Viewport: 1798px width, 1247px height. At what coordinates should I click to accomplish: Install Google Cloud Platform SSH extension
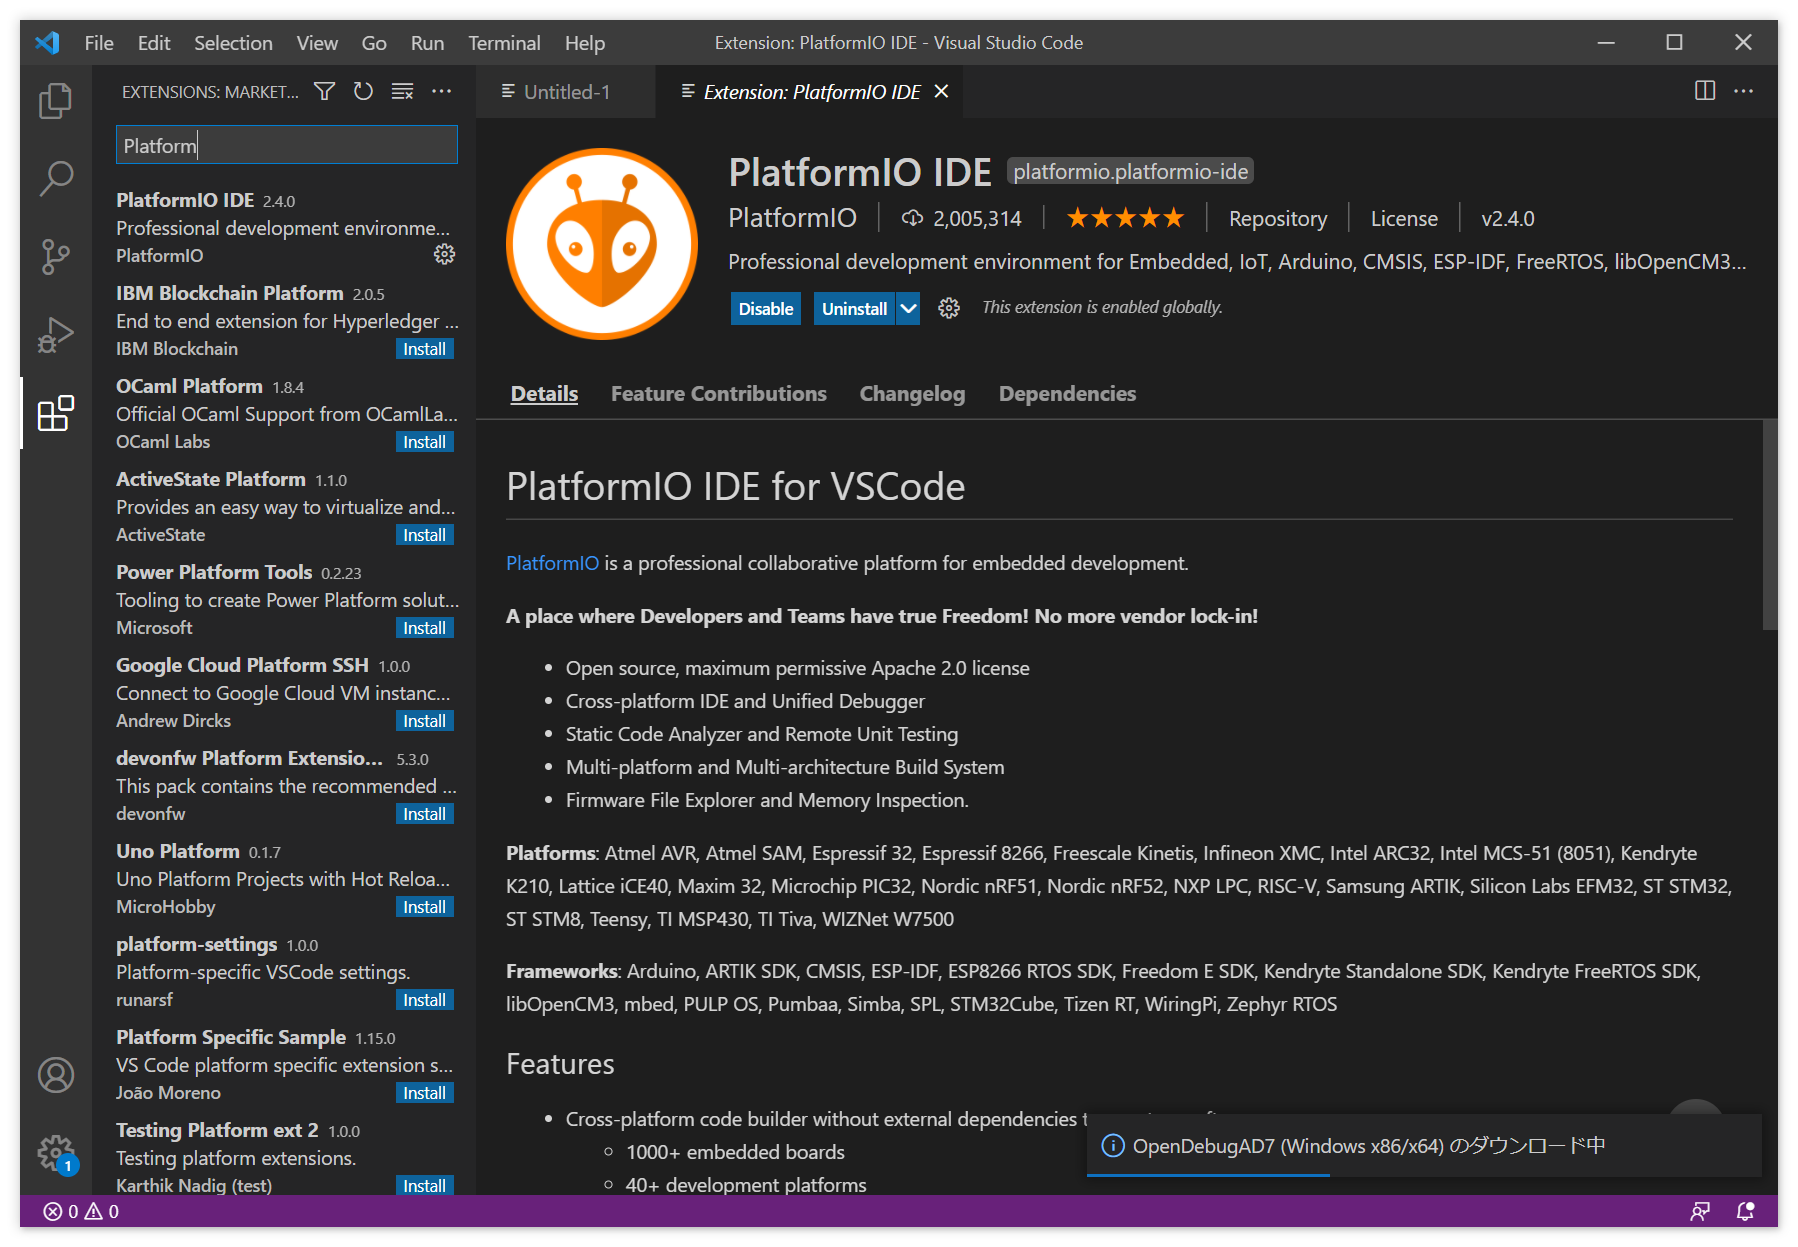425,721
